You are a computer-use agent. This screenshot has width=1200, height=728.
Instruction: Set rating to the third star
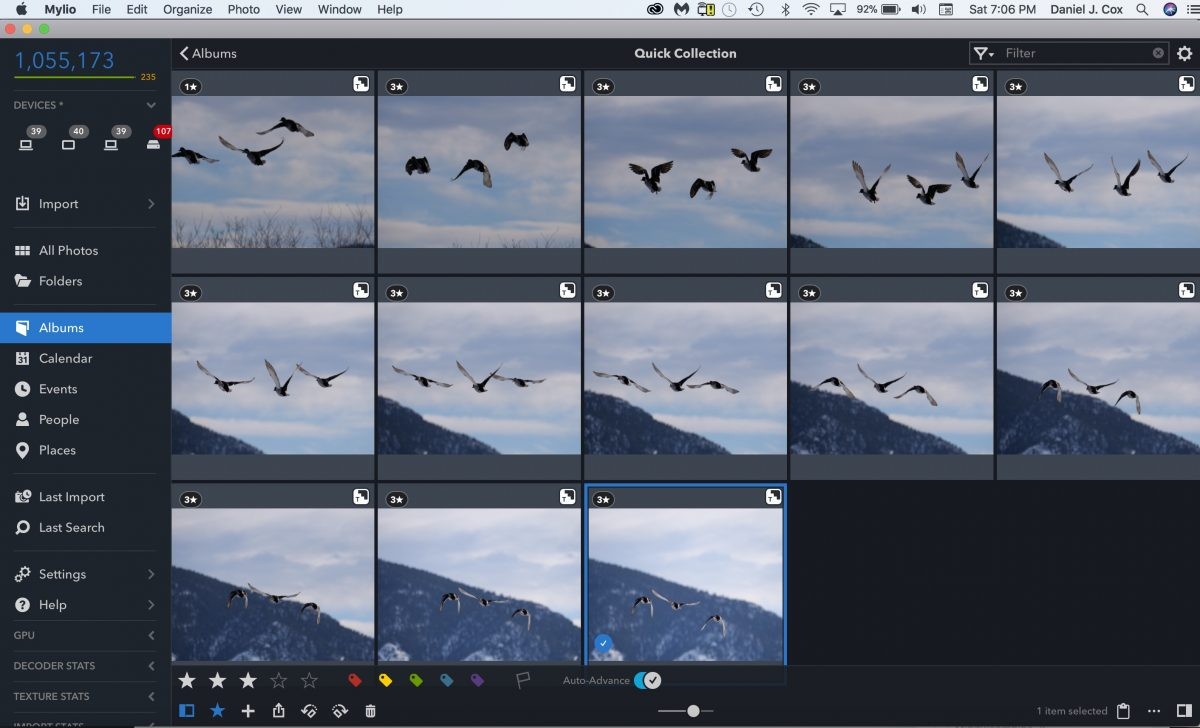click(248, 681)
